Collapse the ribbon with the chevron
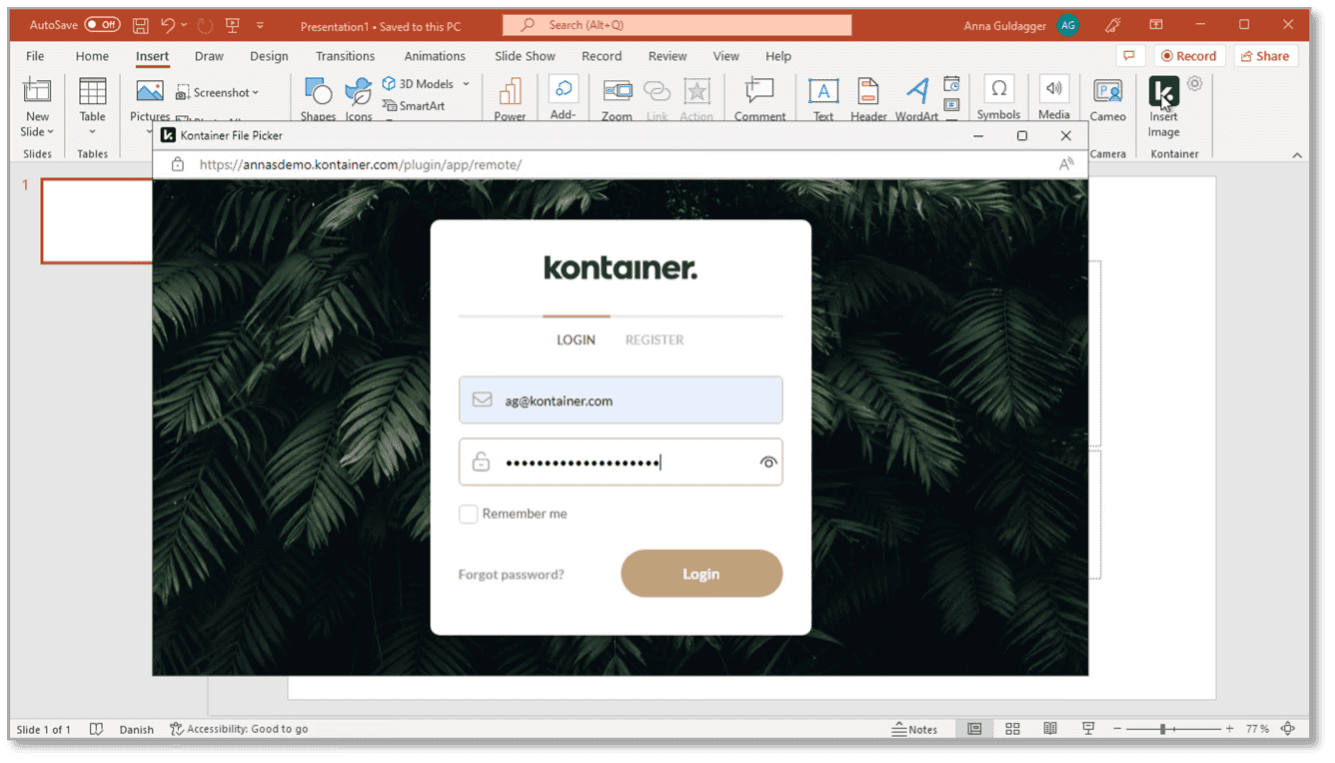Screen dimensions: 1335x763 pyautogui.click(x=1297, y=154)
